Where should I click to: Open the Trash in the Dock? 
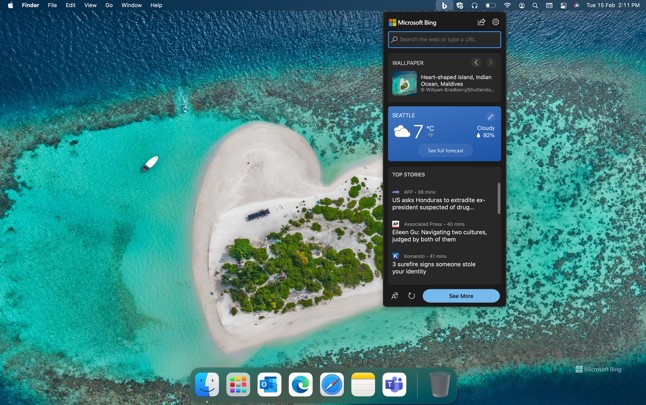(x=440, y=384)
